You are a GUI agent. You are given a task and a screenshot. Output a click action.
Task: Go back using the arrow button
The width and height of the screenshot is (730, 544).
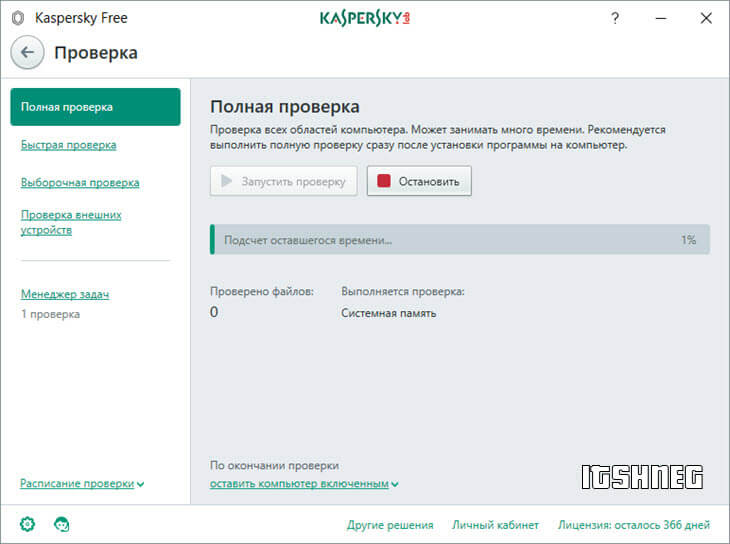tap(27, 52)
